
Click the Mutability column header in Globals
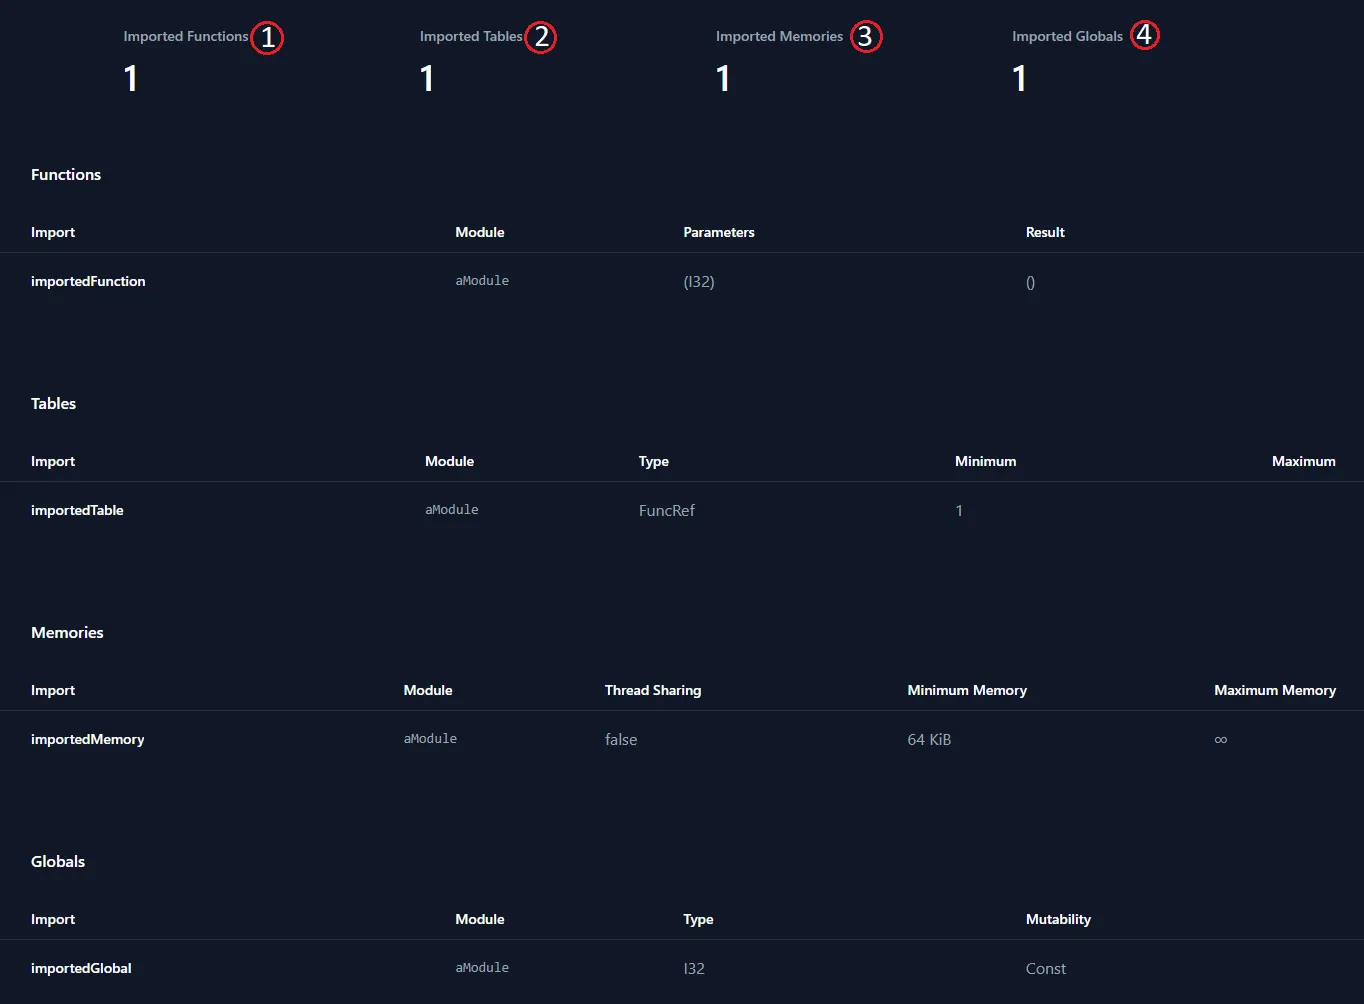point(1058,919)
